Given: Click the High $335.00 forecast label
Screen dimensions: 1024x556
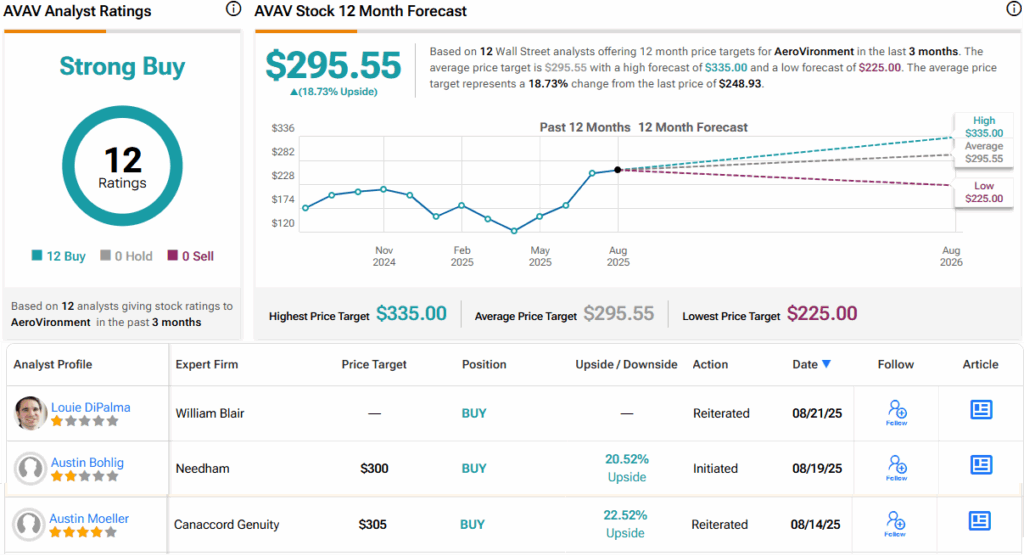Looking at the screenshot, I should coord(984,126).
